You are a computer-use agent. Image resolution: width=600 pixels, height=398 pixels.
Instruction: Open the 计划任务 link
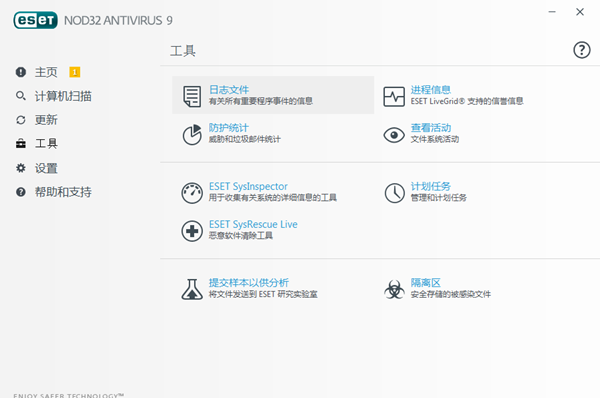pyautogui.click(x=430, y=186)
